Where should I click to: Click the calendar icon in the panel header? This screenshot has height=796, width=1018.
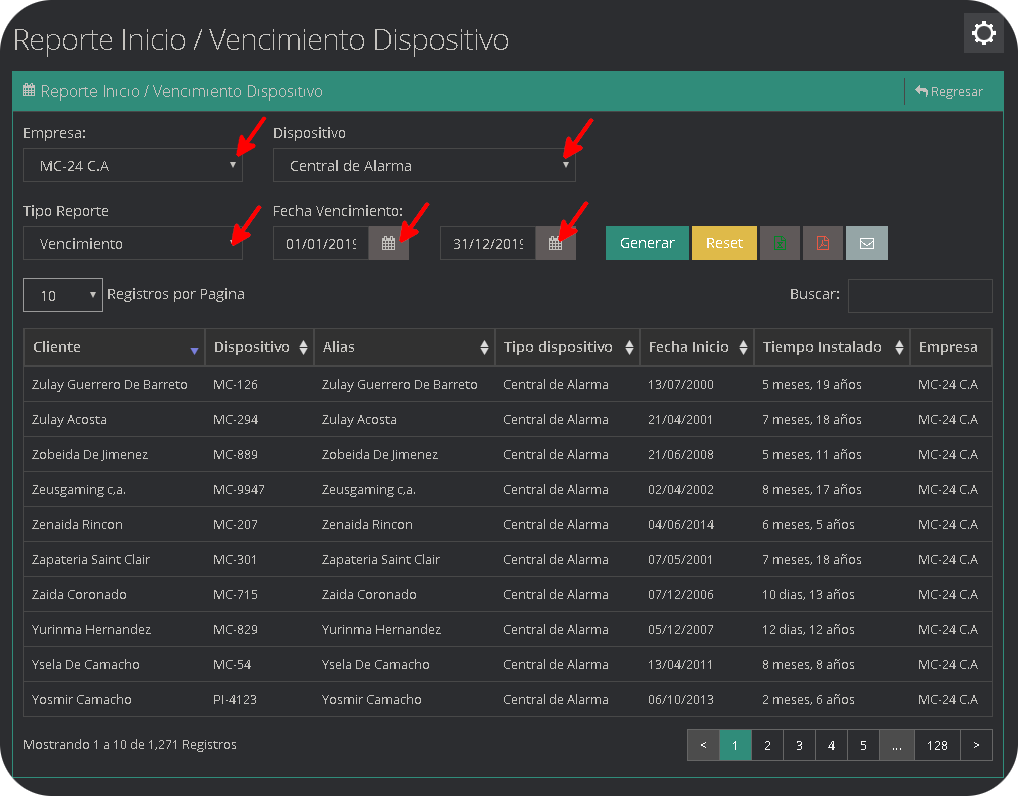point(29,90)
